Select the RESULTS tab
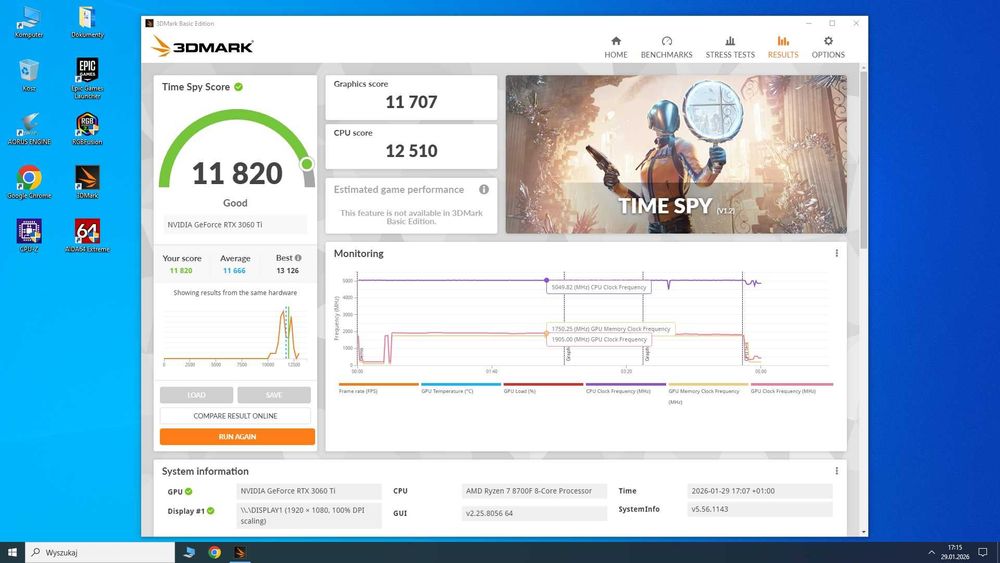 (x=783, y=47)
